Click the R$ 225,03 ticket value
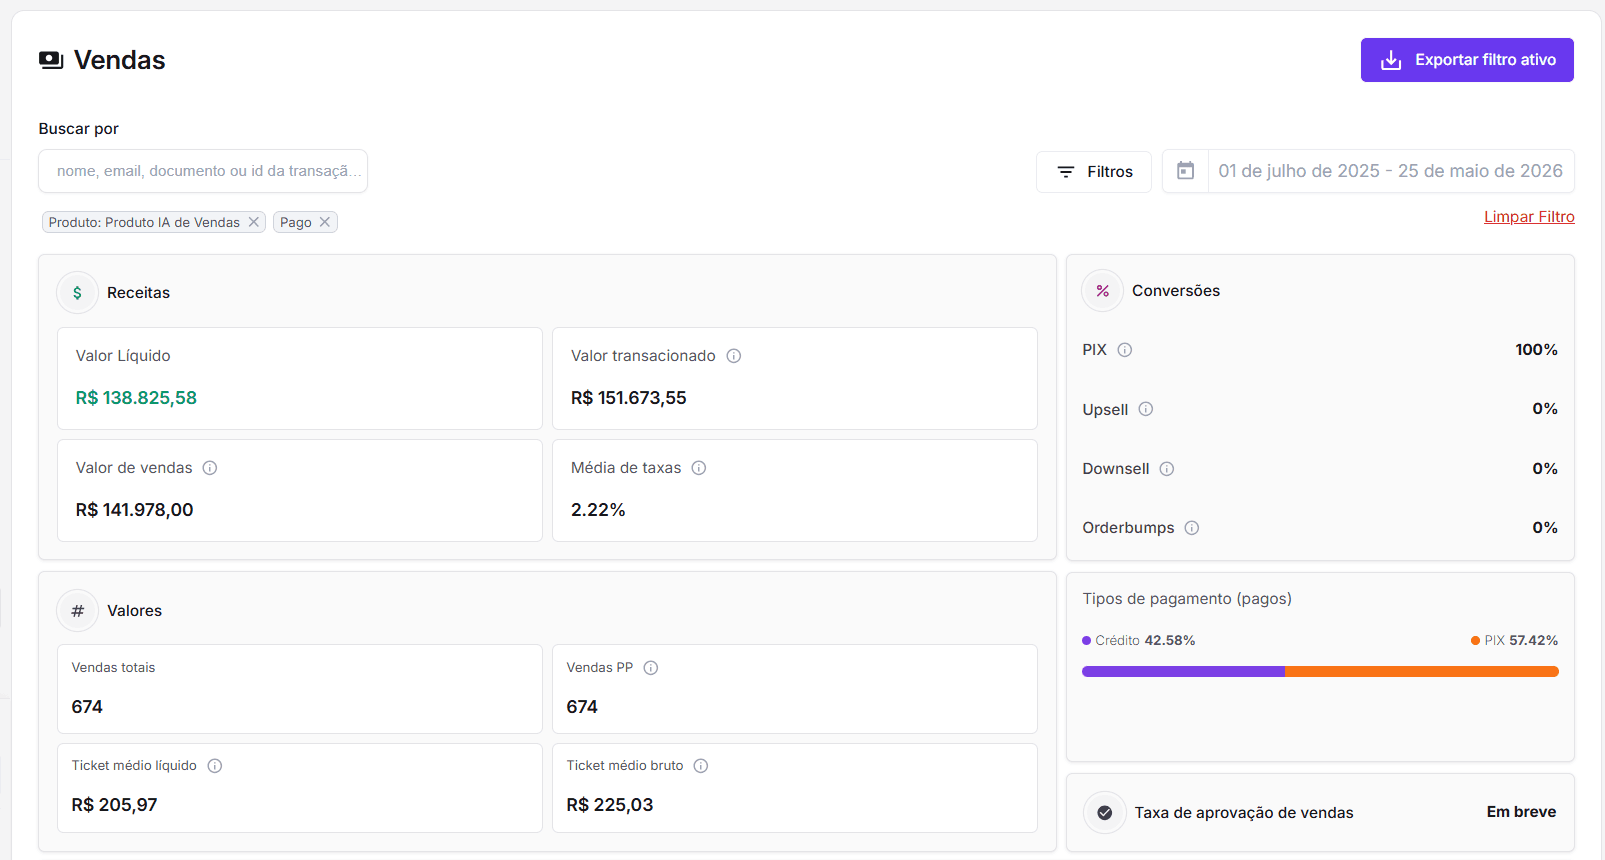 (610, 805)
